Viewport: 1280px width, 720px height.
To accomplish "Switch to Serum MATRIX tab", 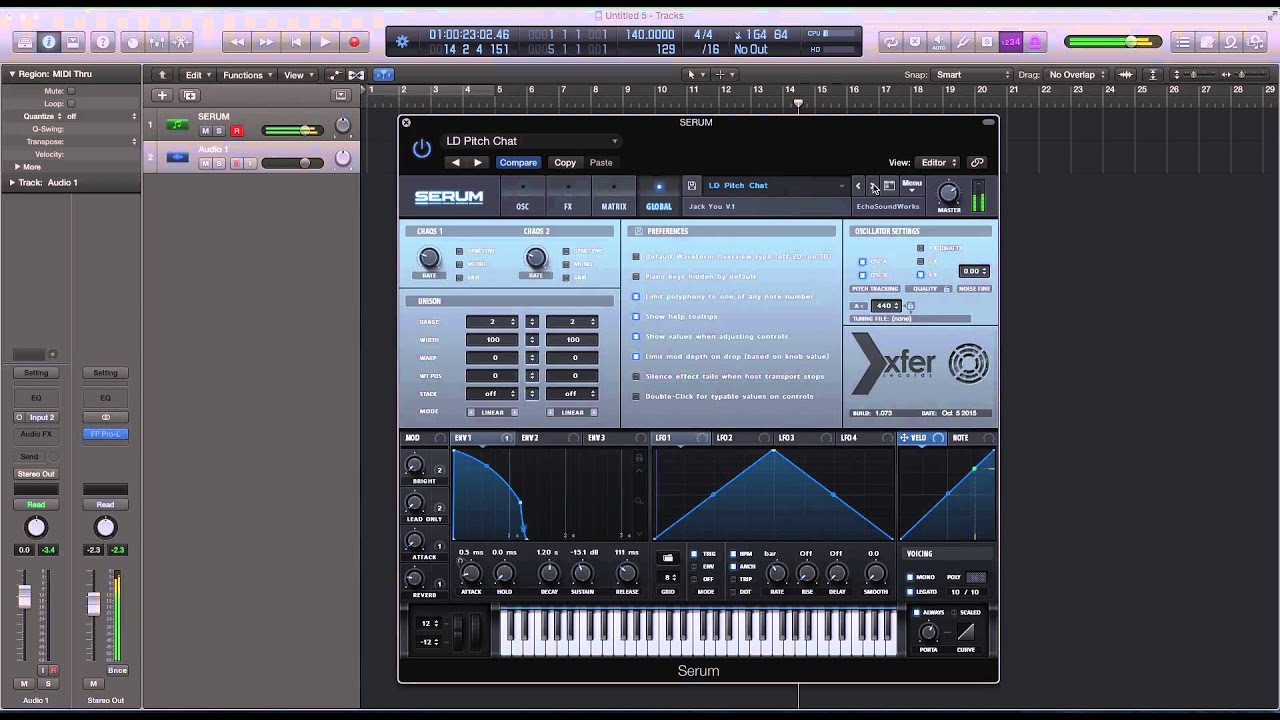I will point(614,196).
